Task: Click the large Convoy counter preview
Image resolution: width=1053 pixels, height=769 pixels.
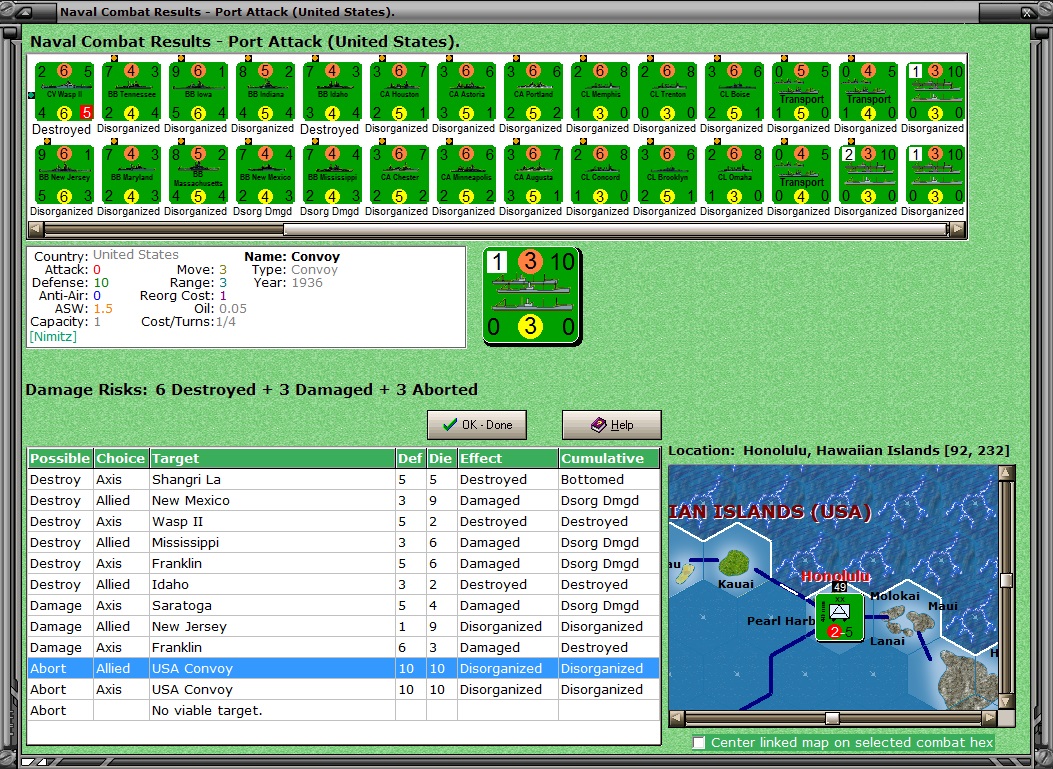Action: (x=532, y=296)
